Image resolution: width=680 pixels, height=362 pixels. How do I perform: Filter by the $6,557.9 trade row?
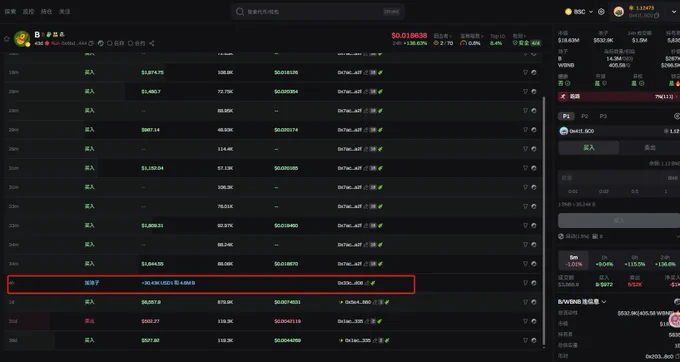(525, 302)
